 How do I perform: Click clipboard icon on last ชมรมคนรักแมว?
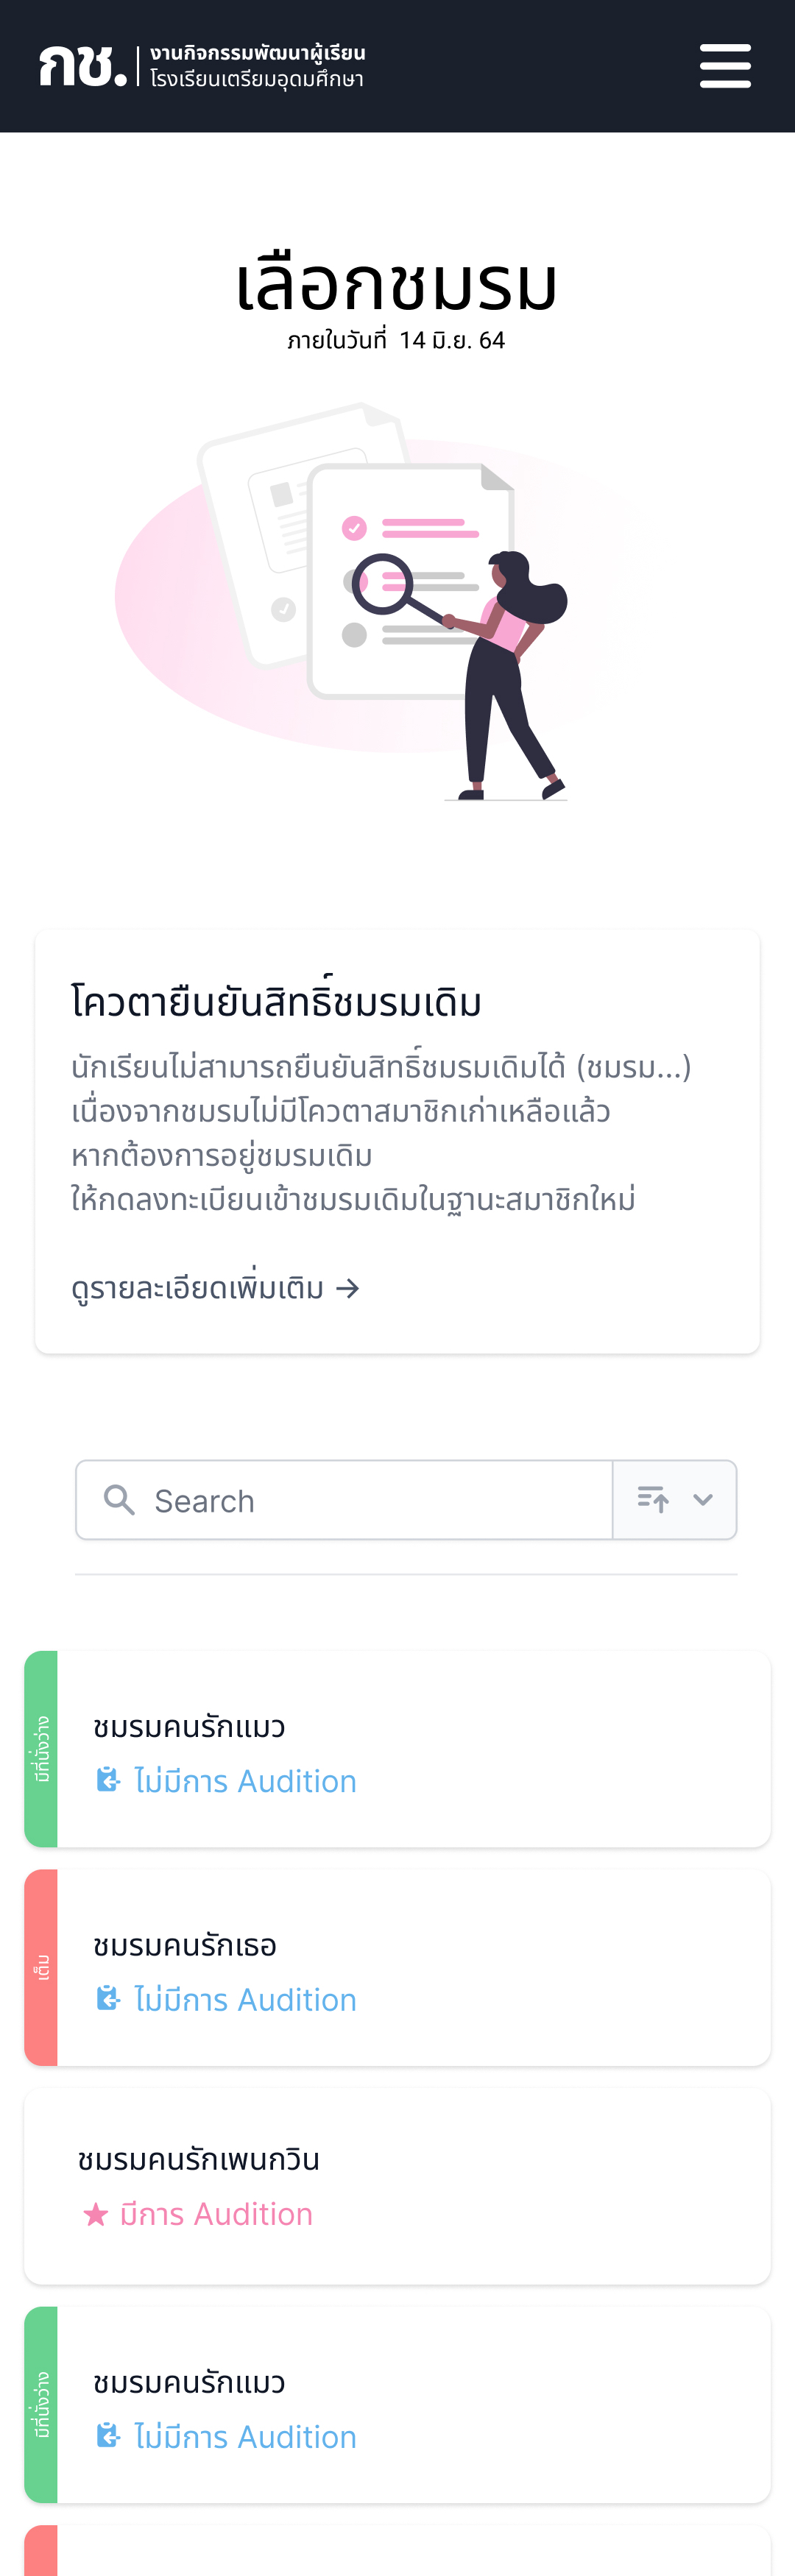click(108, 2435)
